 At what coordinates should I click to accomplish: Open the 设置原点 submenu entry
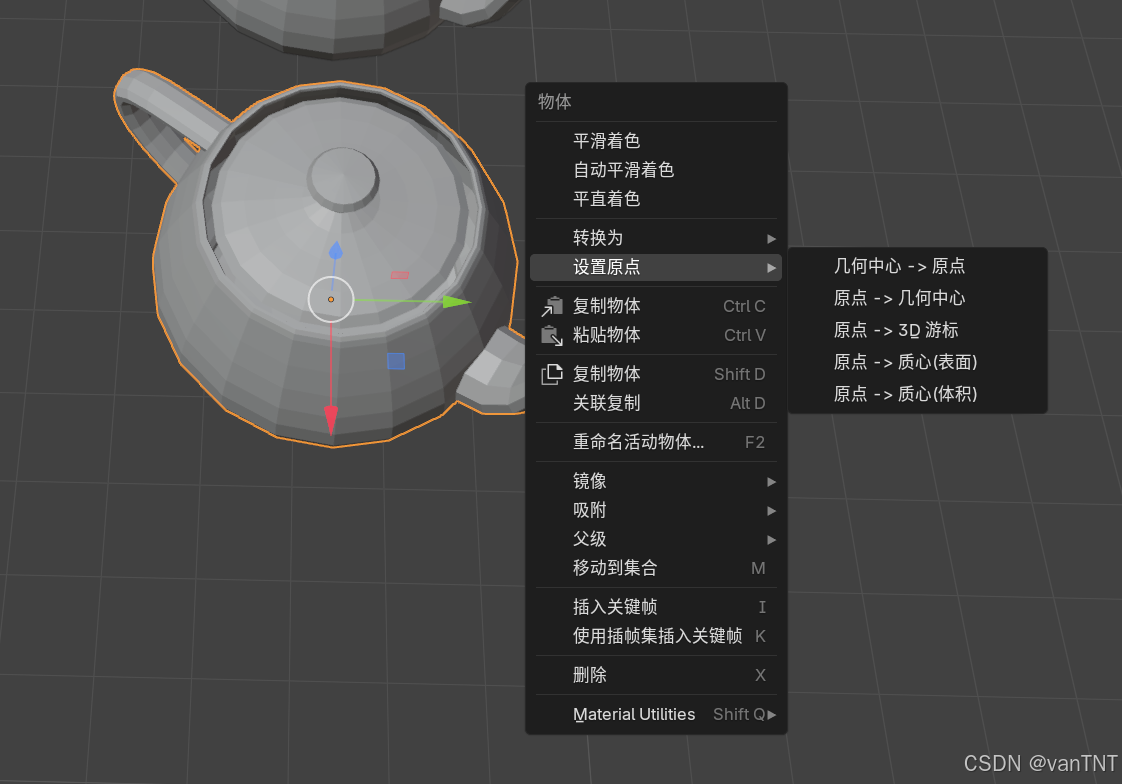655,268
